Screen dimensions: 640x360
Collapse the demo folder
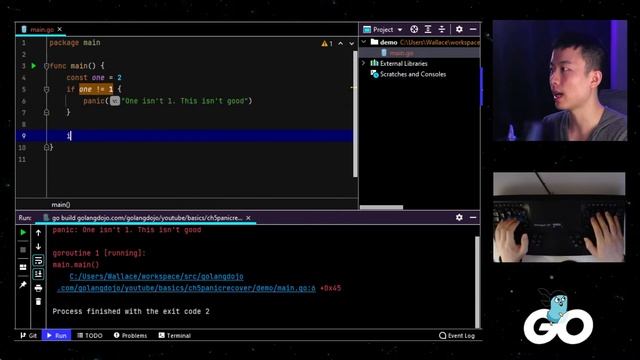364,42
